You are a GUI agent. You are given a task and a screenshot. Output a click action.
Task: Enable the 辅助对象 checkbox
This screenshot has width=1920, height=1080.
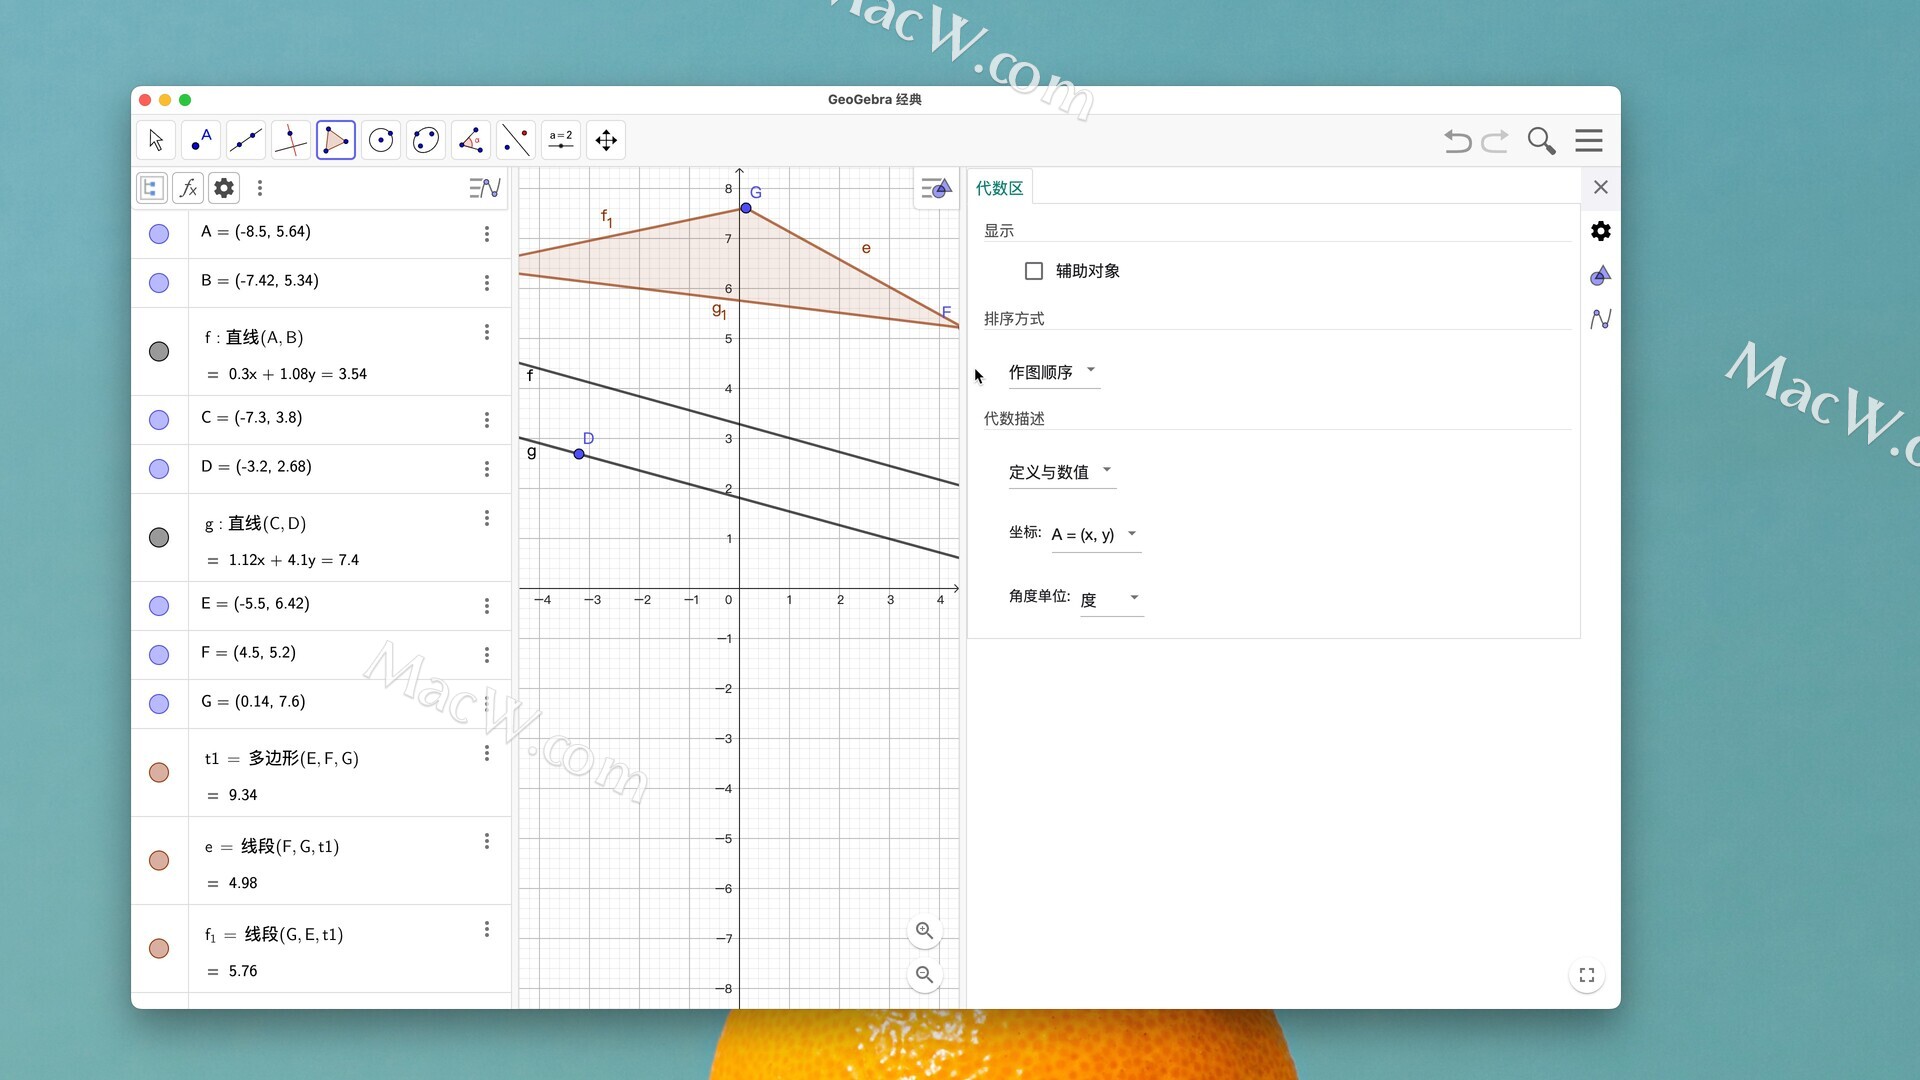click(1034, 271)
